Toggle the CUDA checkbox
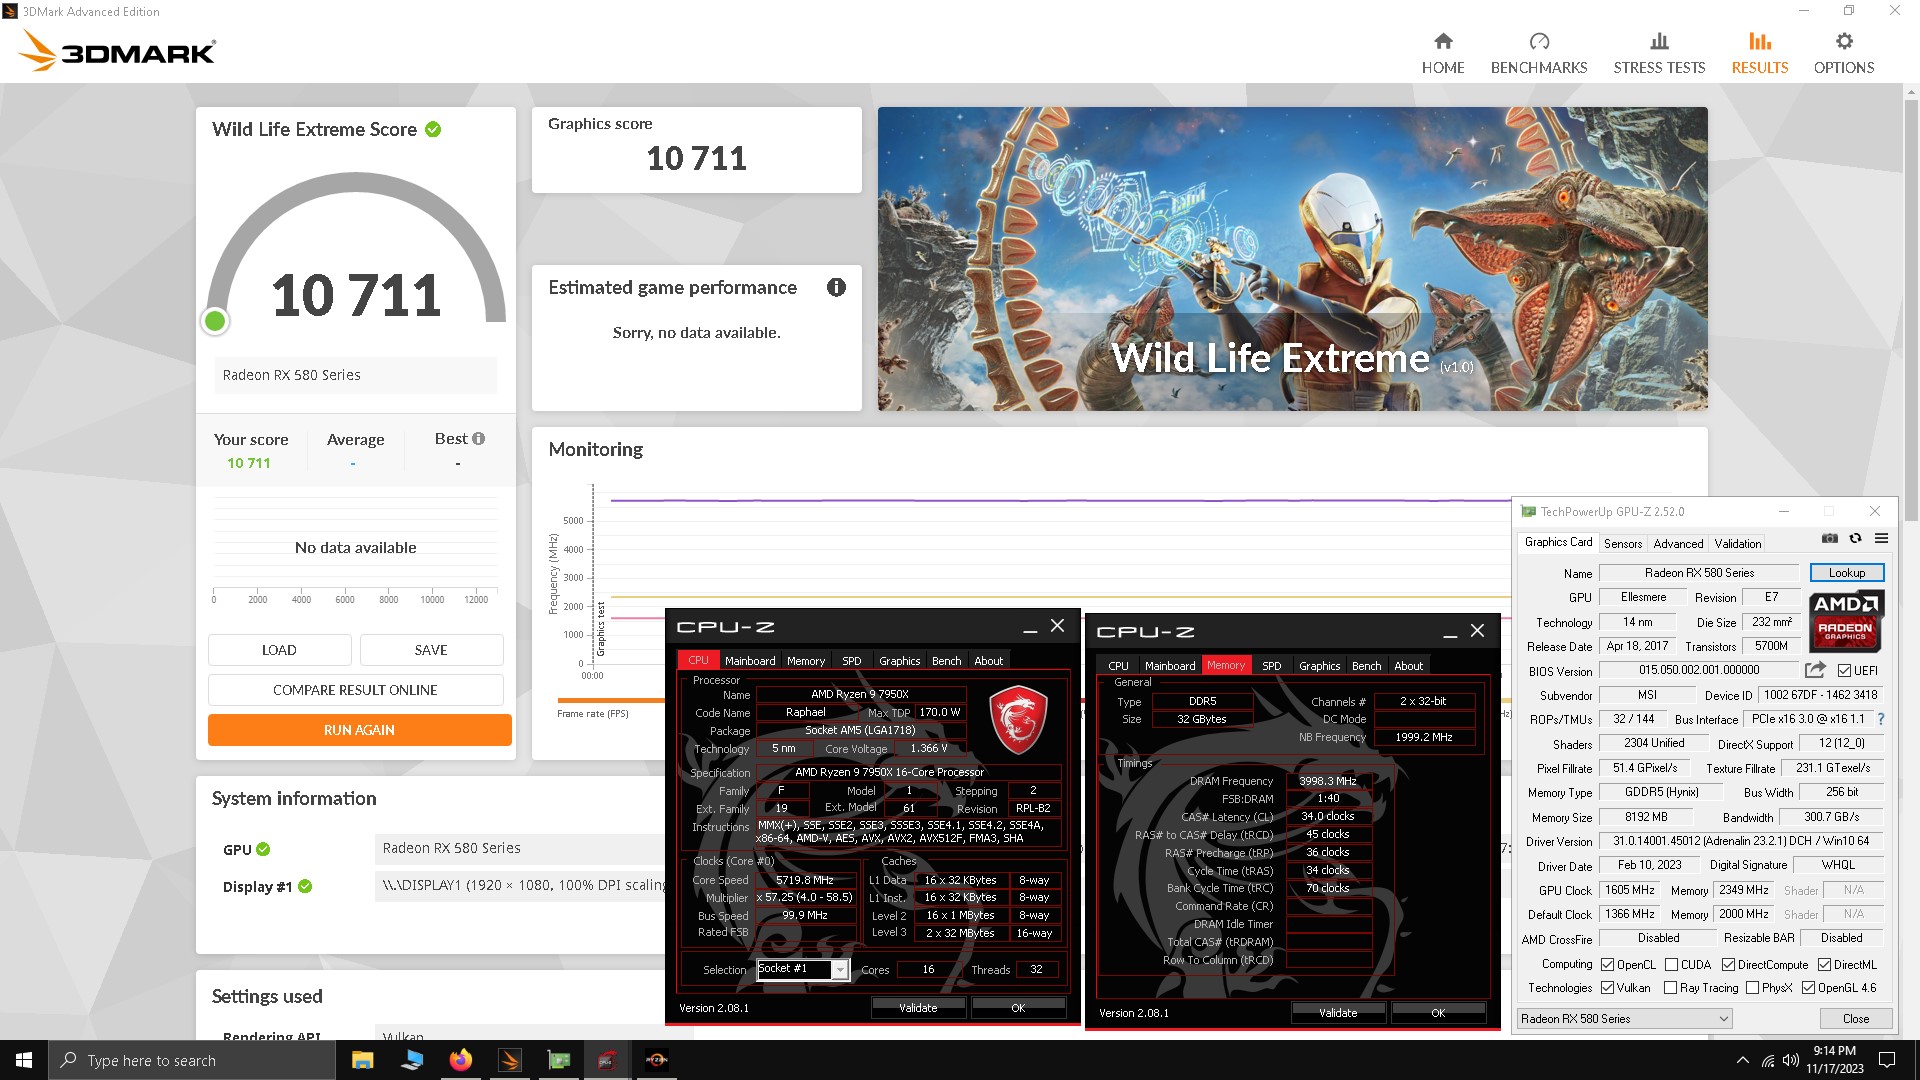 1671,965
